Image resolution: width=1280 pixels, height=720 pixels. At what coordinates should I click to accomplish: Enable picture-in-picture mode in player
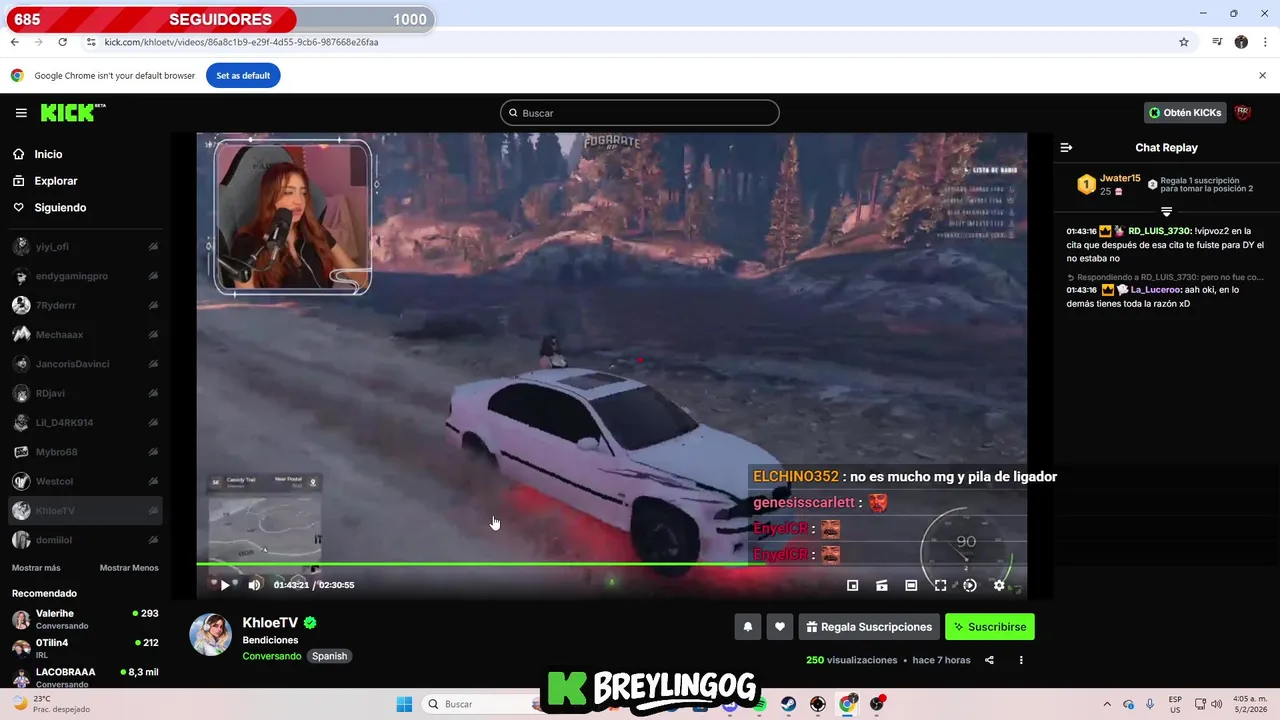[x=853, y=585]
